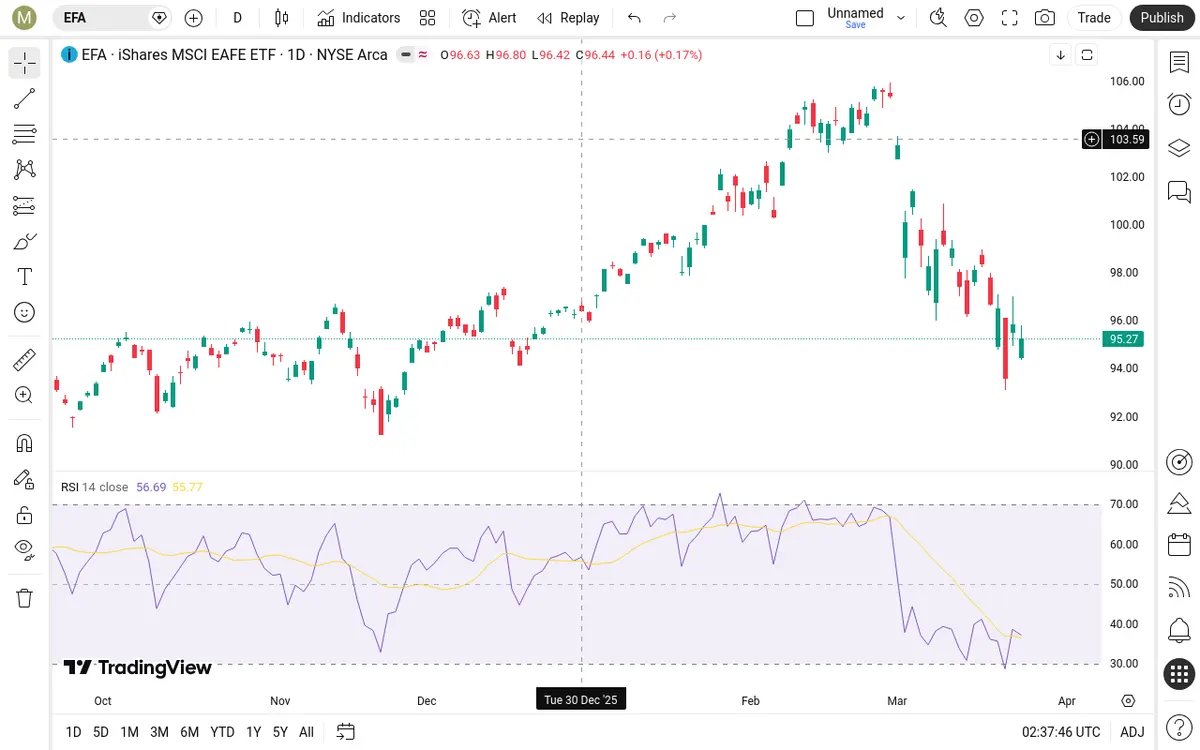Open the candlestick chart style menu
The width and height of the screenshot is (1200, 750).
[281, 18]
